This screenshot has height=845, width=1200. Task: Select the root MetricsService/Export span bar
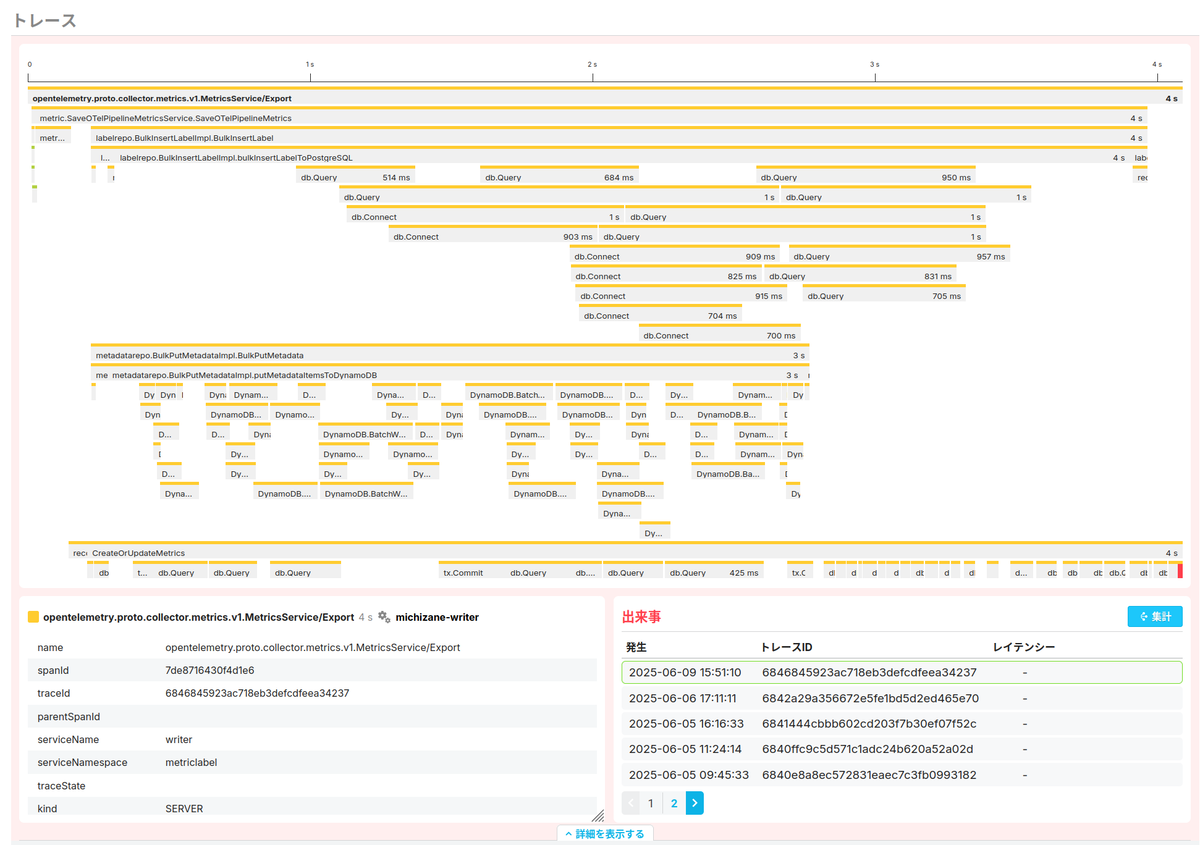(x=605, y=98)
